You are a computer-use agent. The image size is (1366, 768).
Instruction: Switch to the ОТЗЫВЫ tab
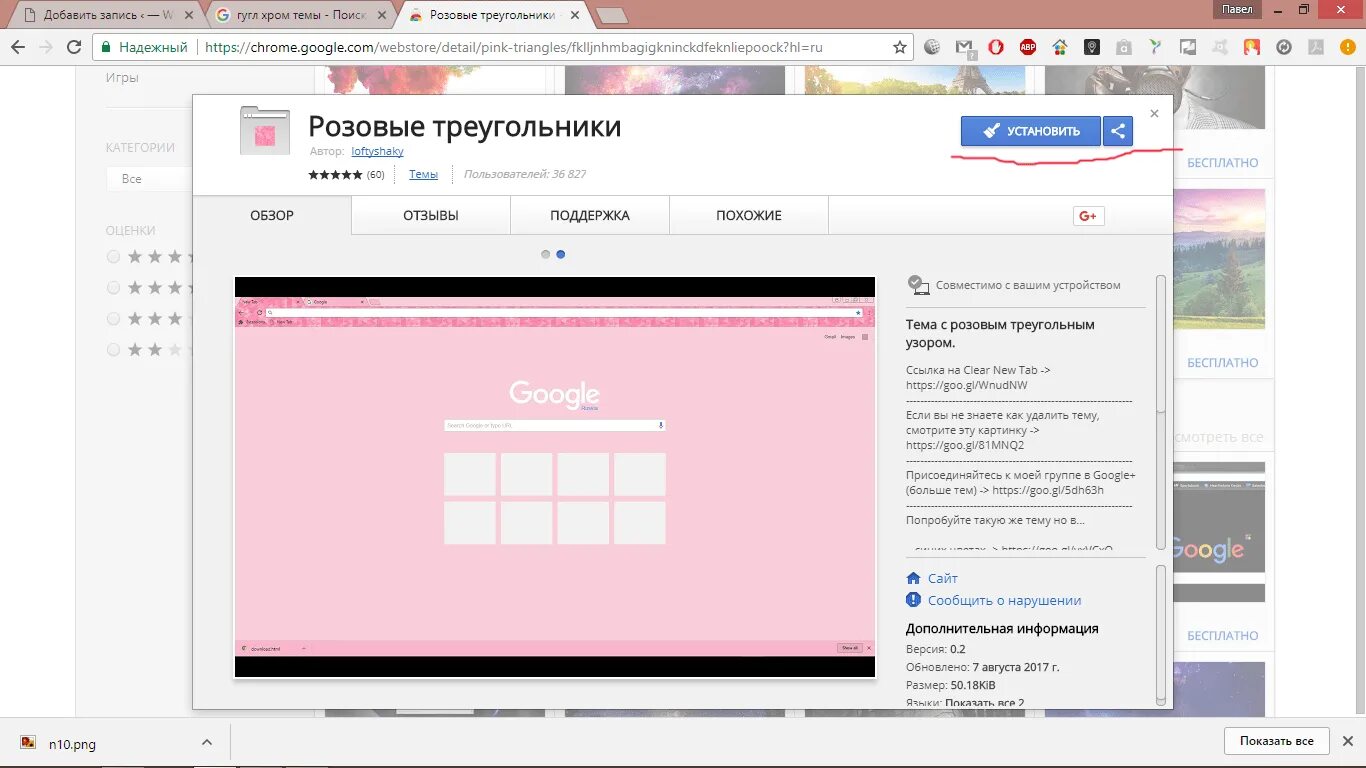point(431,216)
